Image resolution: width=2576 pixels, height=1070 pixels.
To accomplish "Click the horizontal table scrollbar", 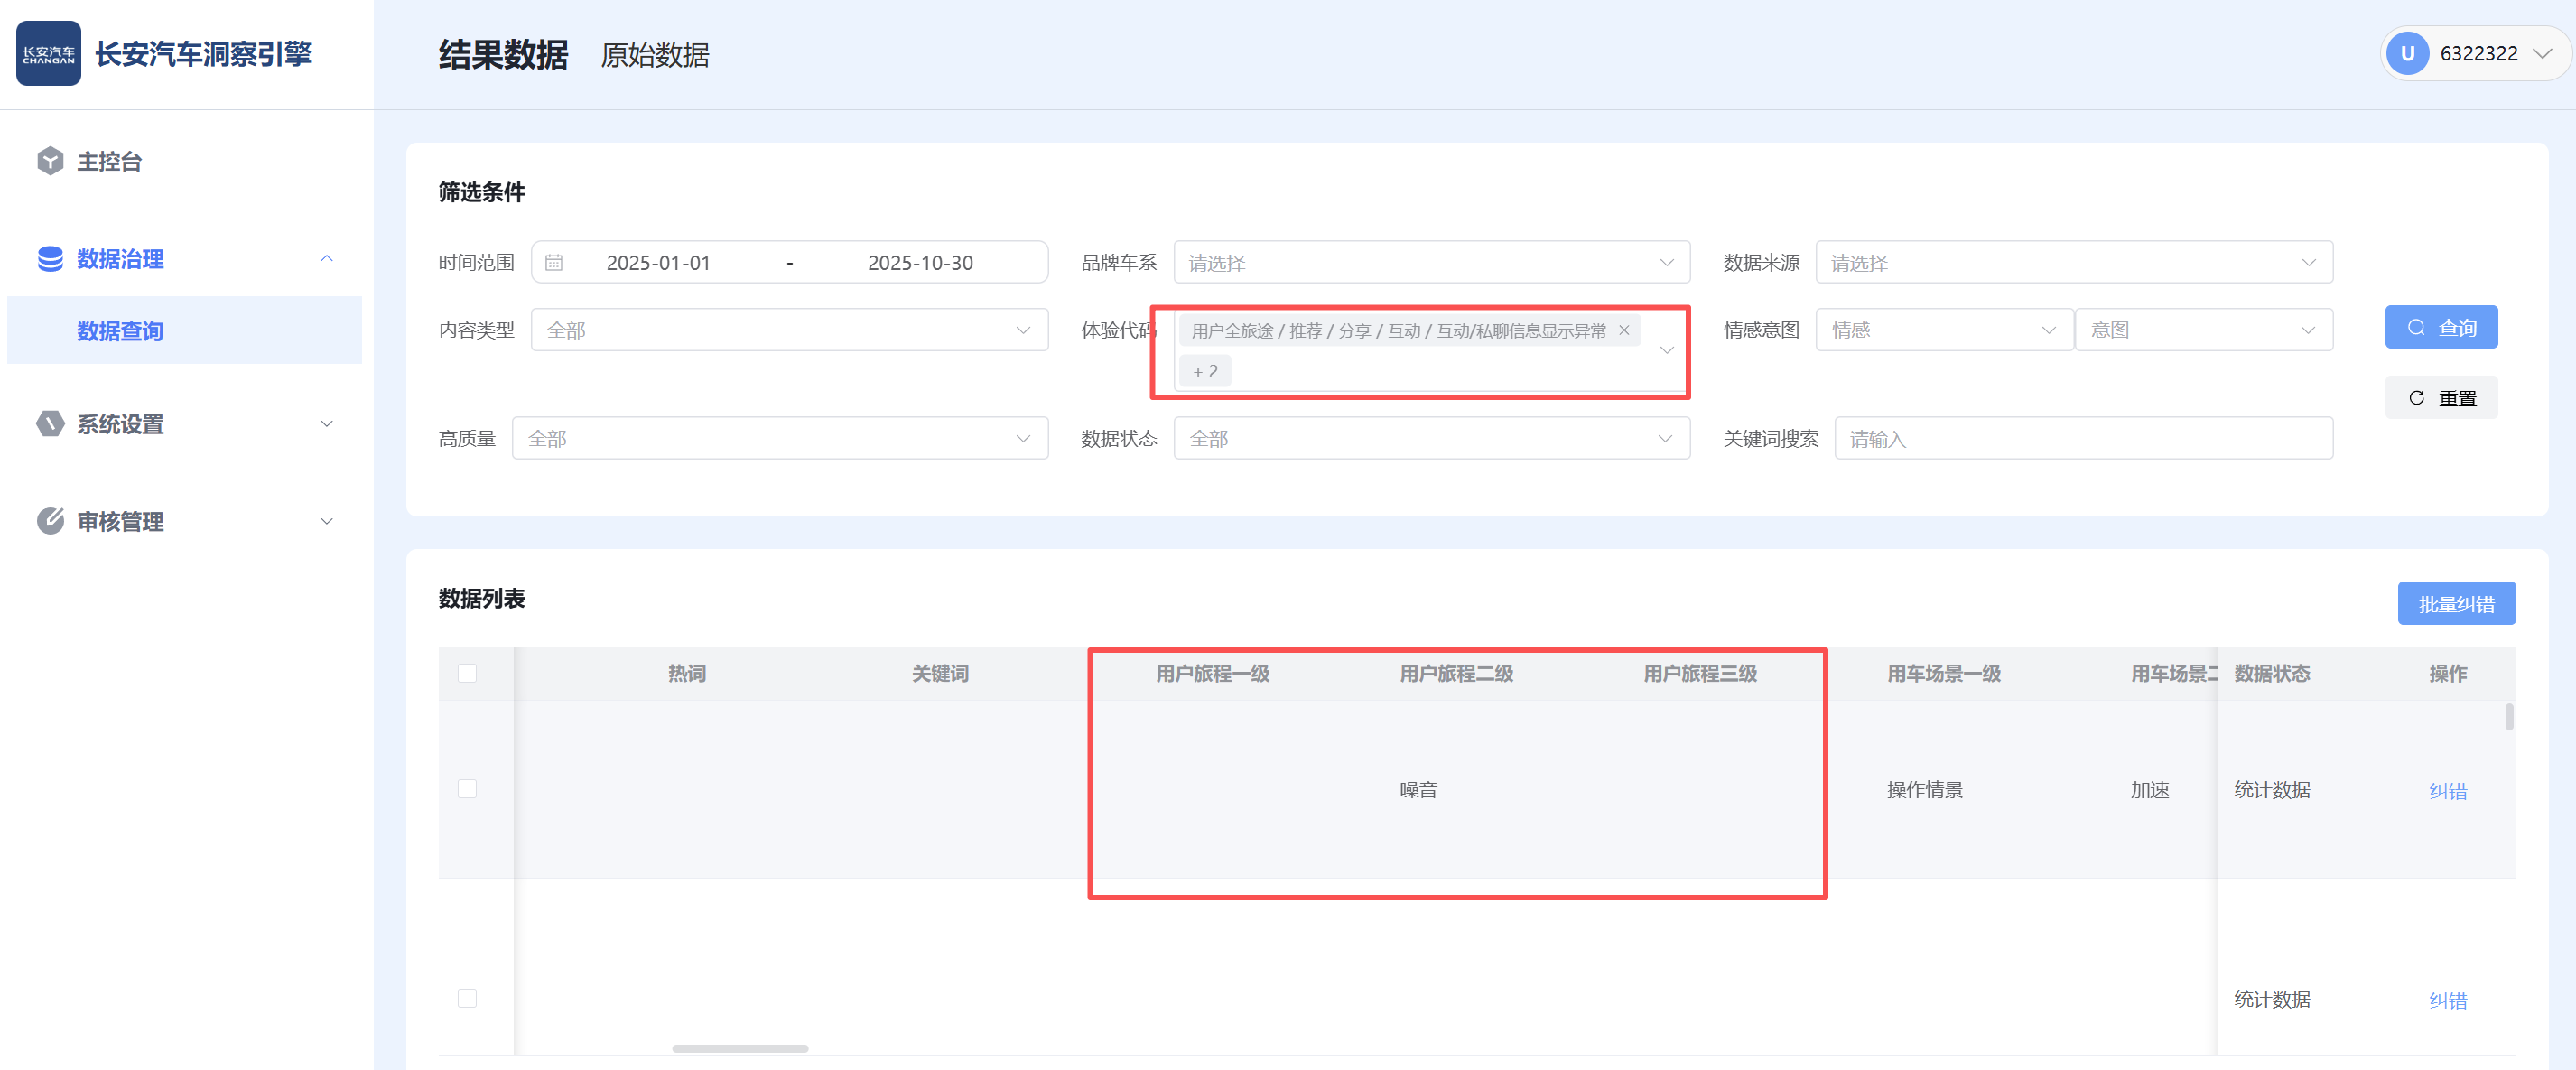I will click(740, 1048).
